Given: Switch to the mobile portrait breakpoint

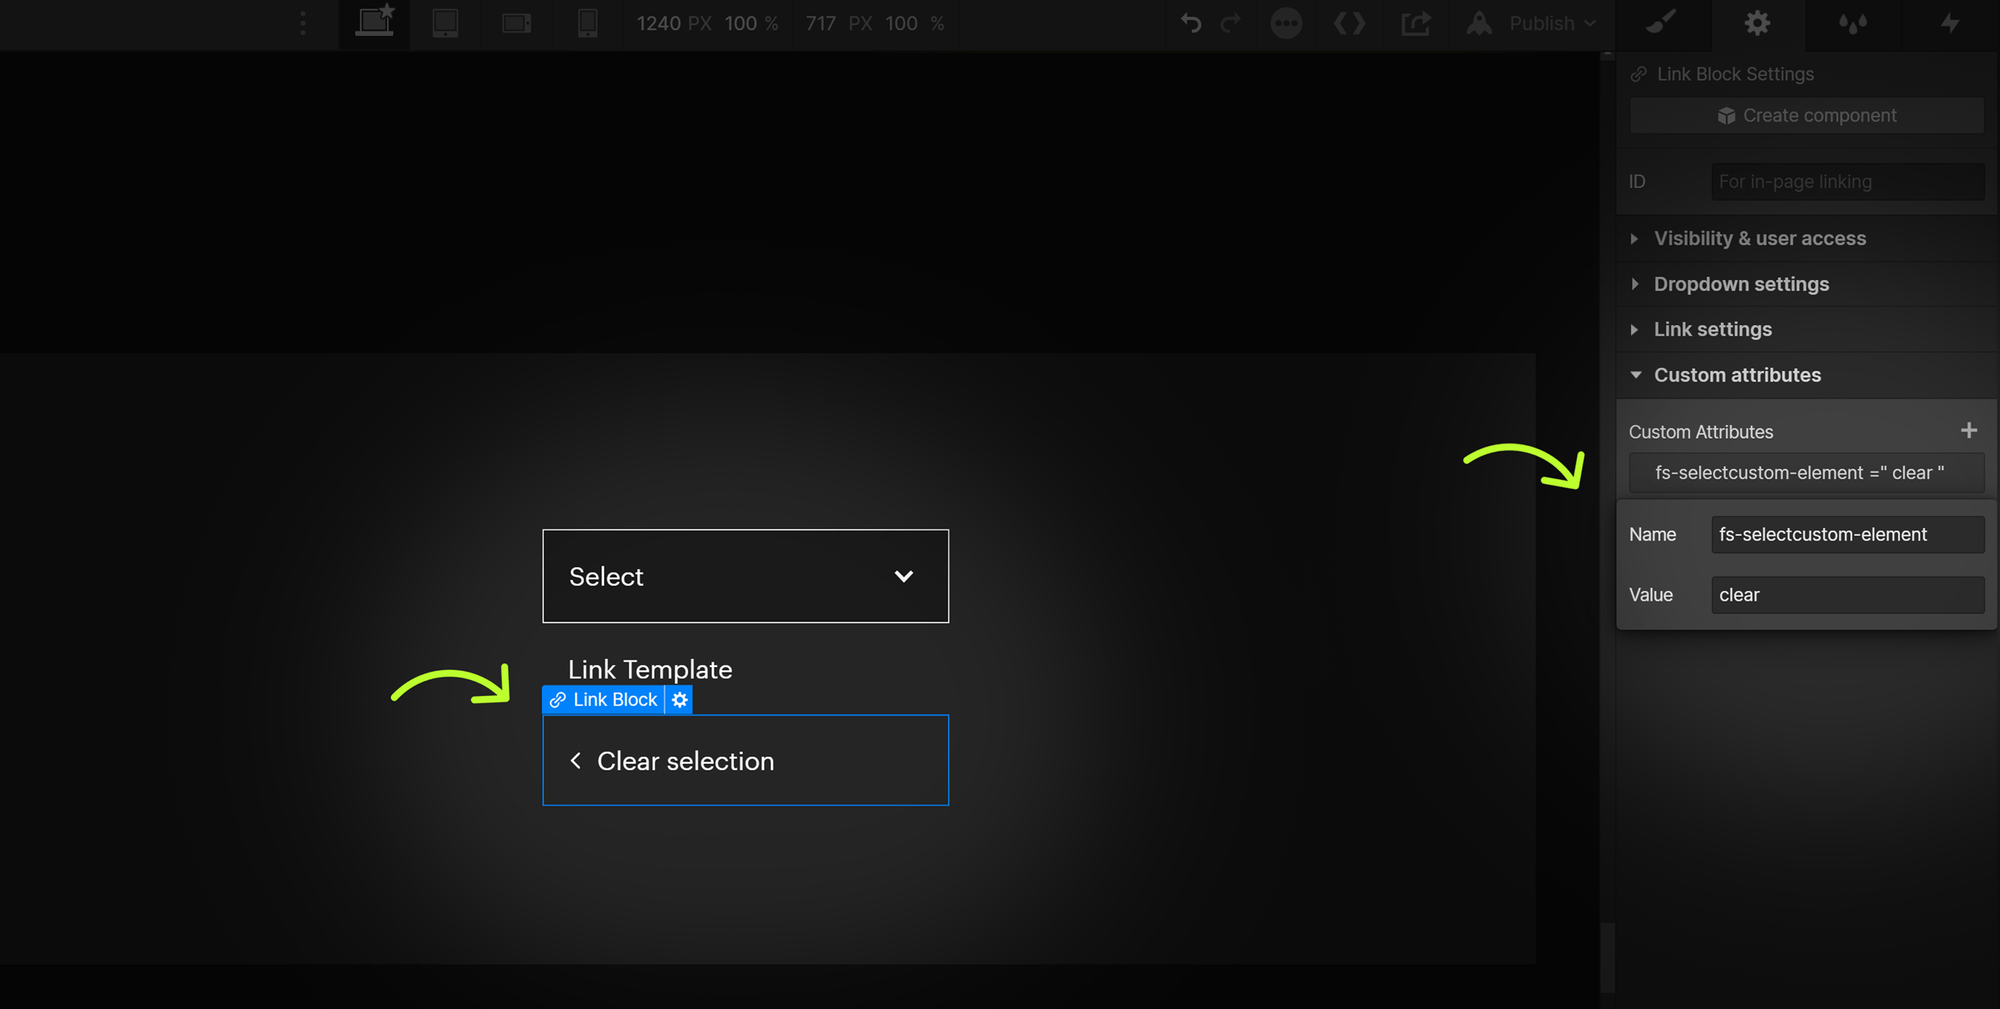Looking at the screenshot, I should [588, 23].
